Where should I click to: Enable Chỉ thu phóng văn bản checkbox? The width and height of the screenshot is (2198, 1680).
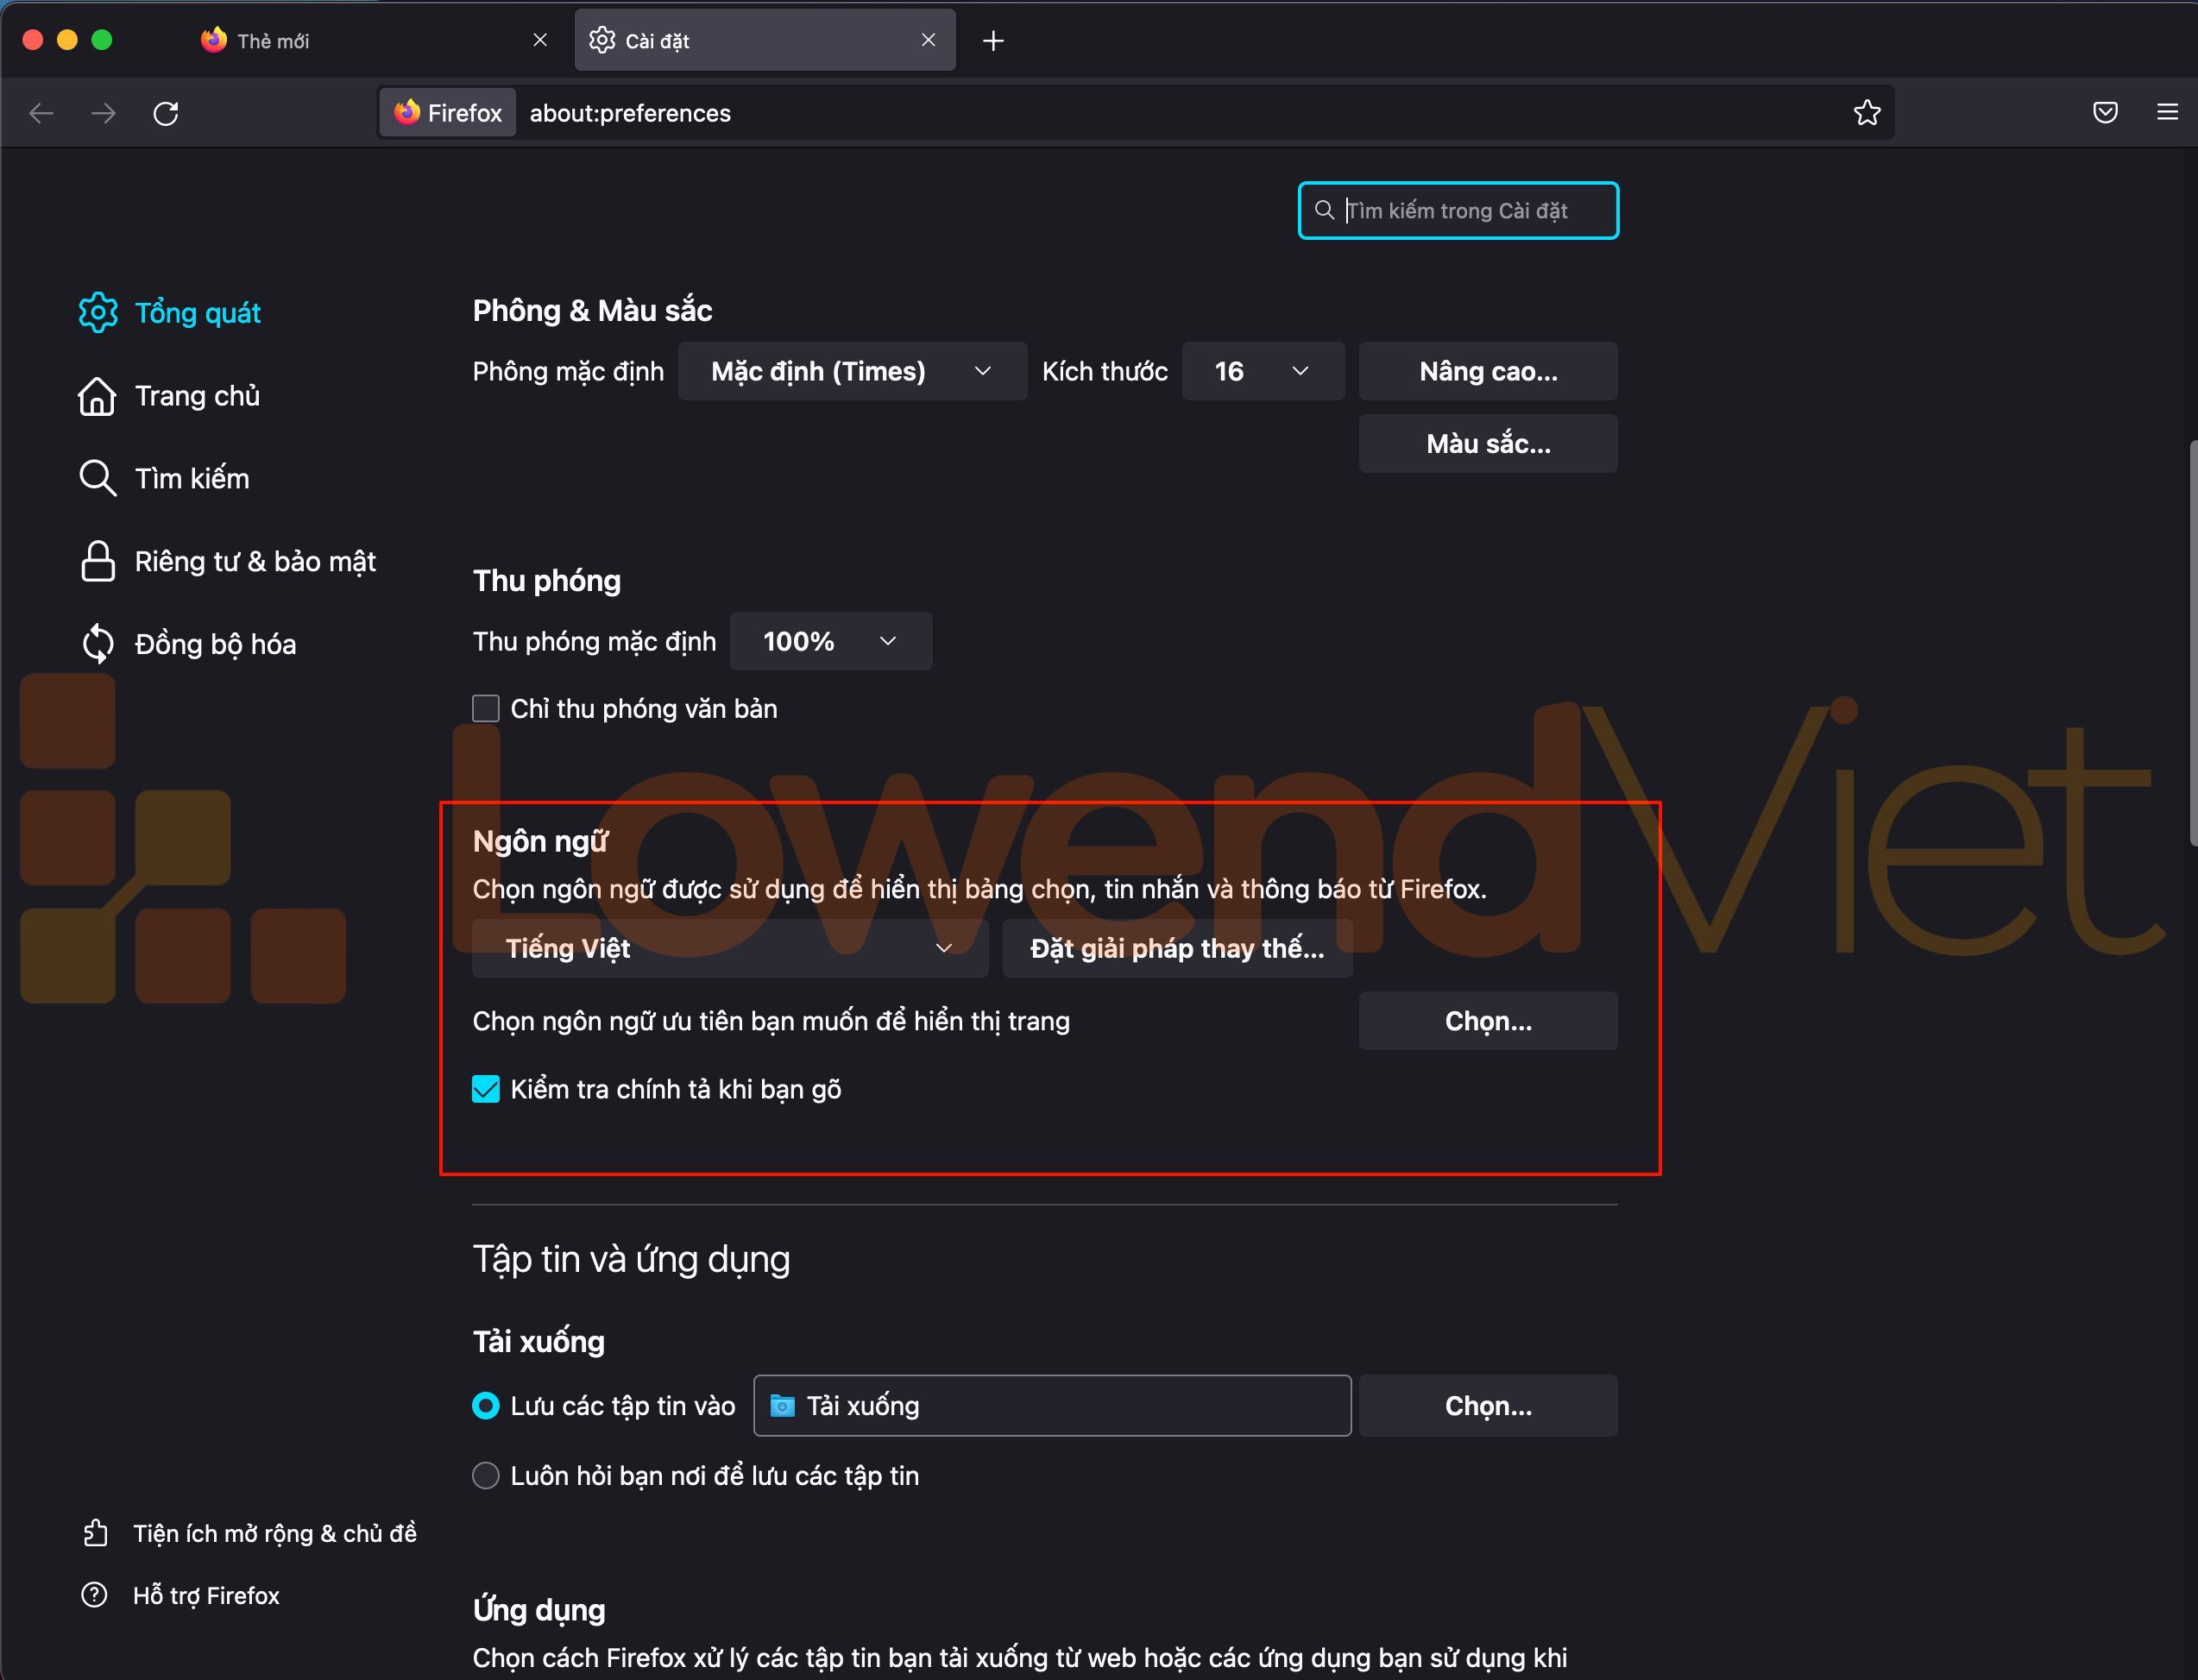coord(486,709)
